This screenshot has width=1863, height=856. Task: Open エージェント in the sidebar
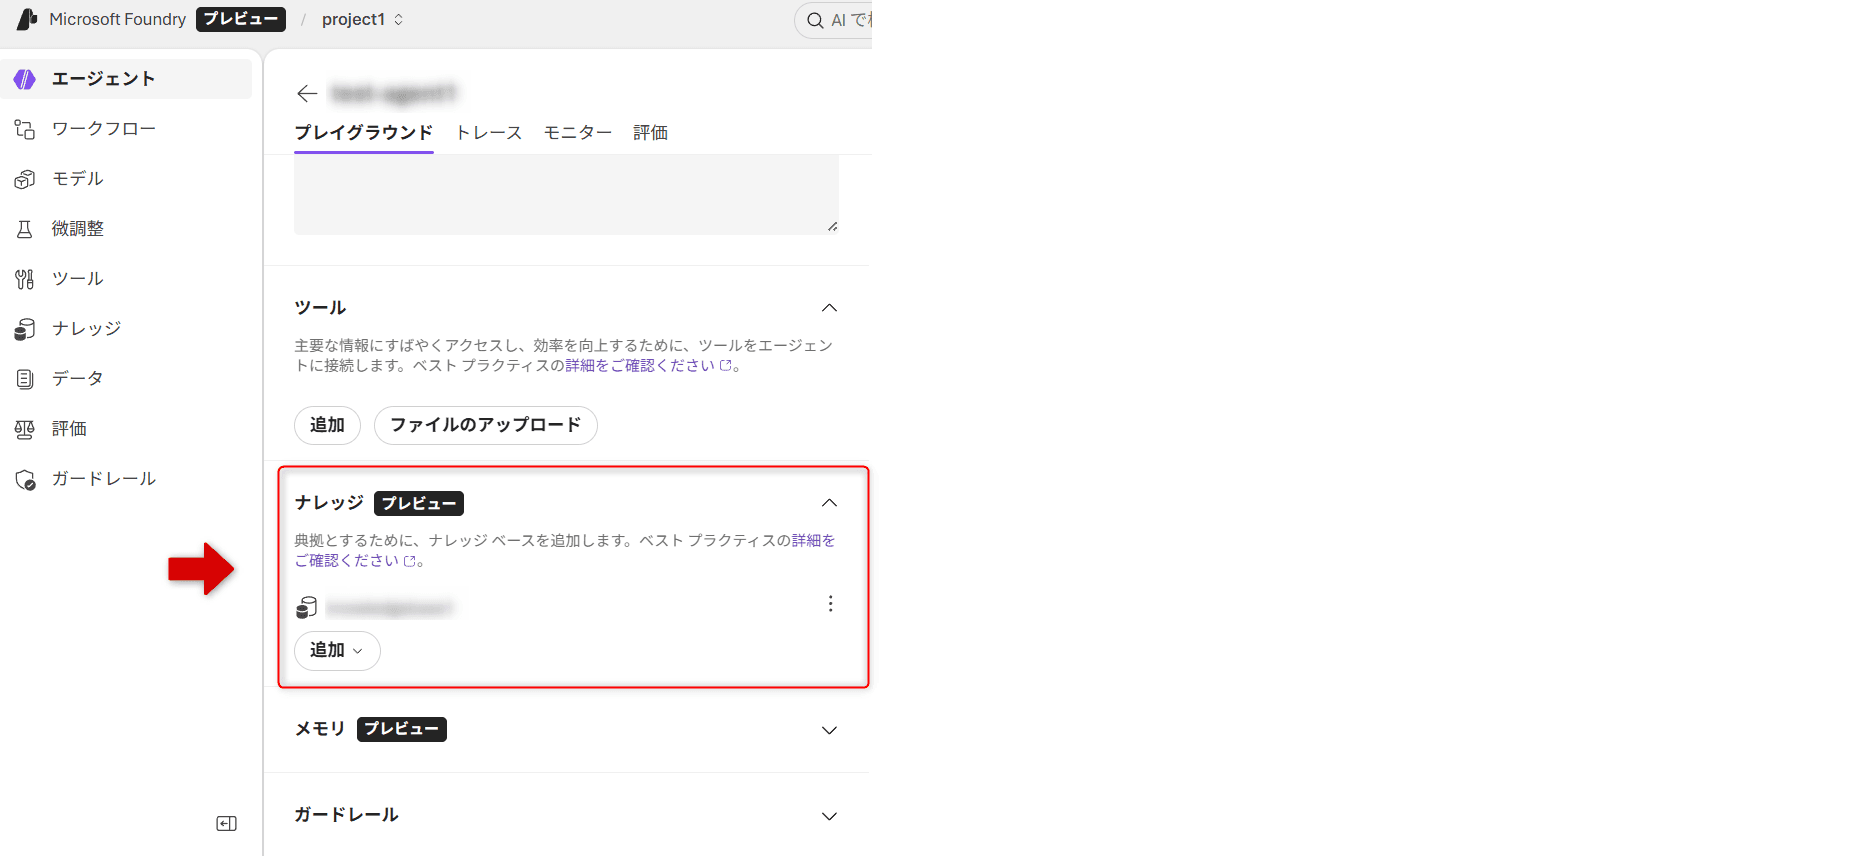pyautogui.click(x=126, y=79)
